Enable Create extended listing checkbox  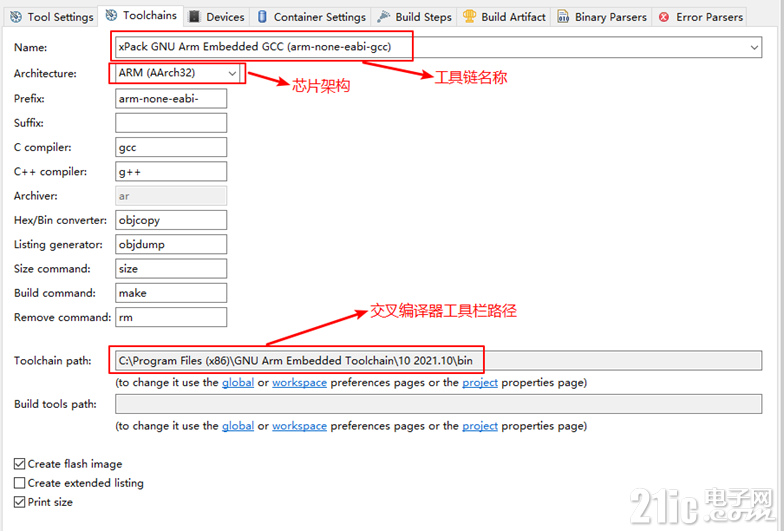pos(20,483)
